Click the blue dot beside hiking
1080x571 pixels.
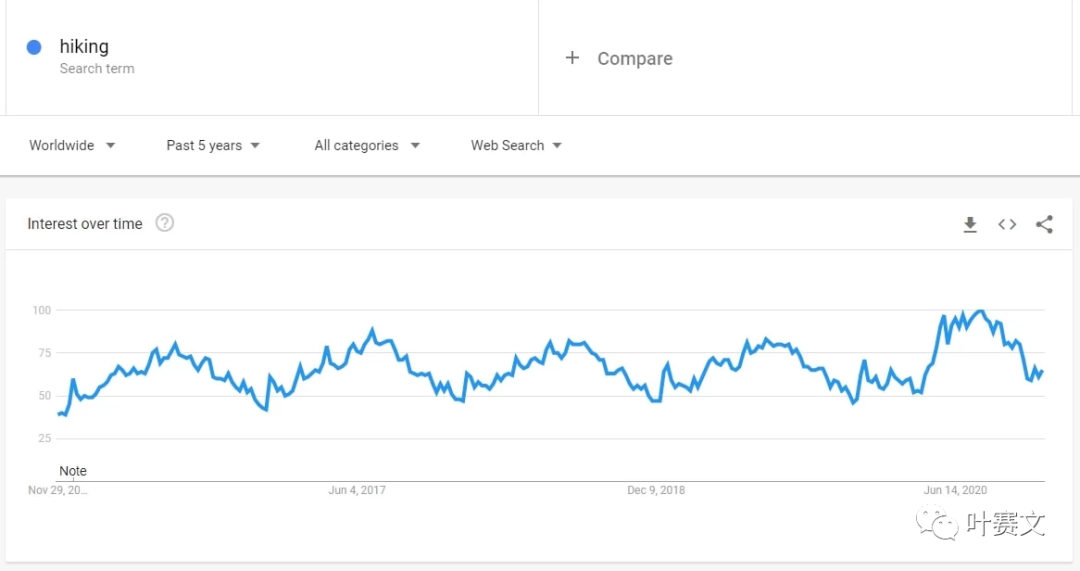[x=34, y=47]
